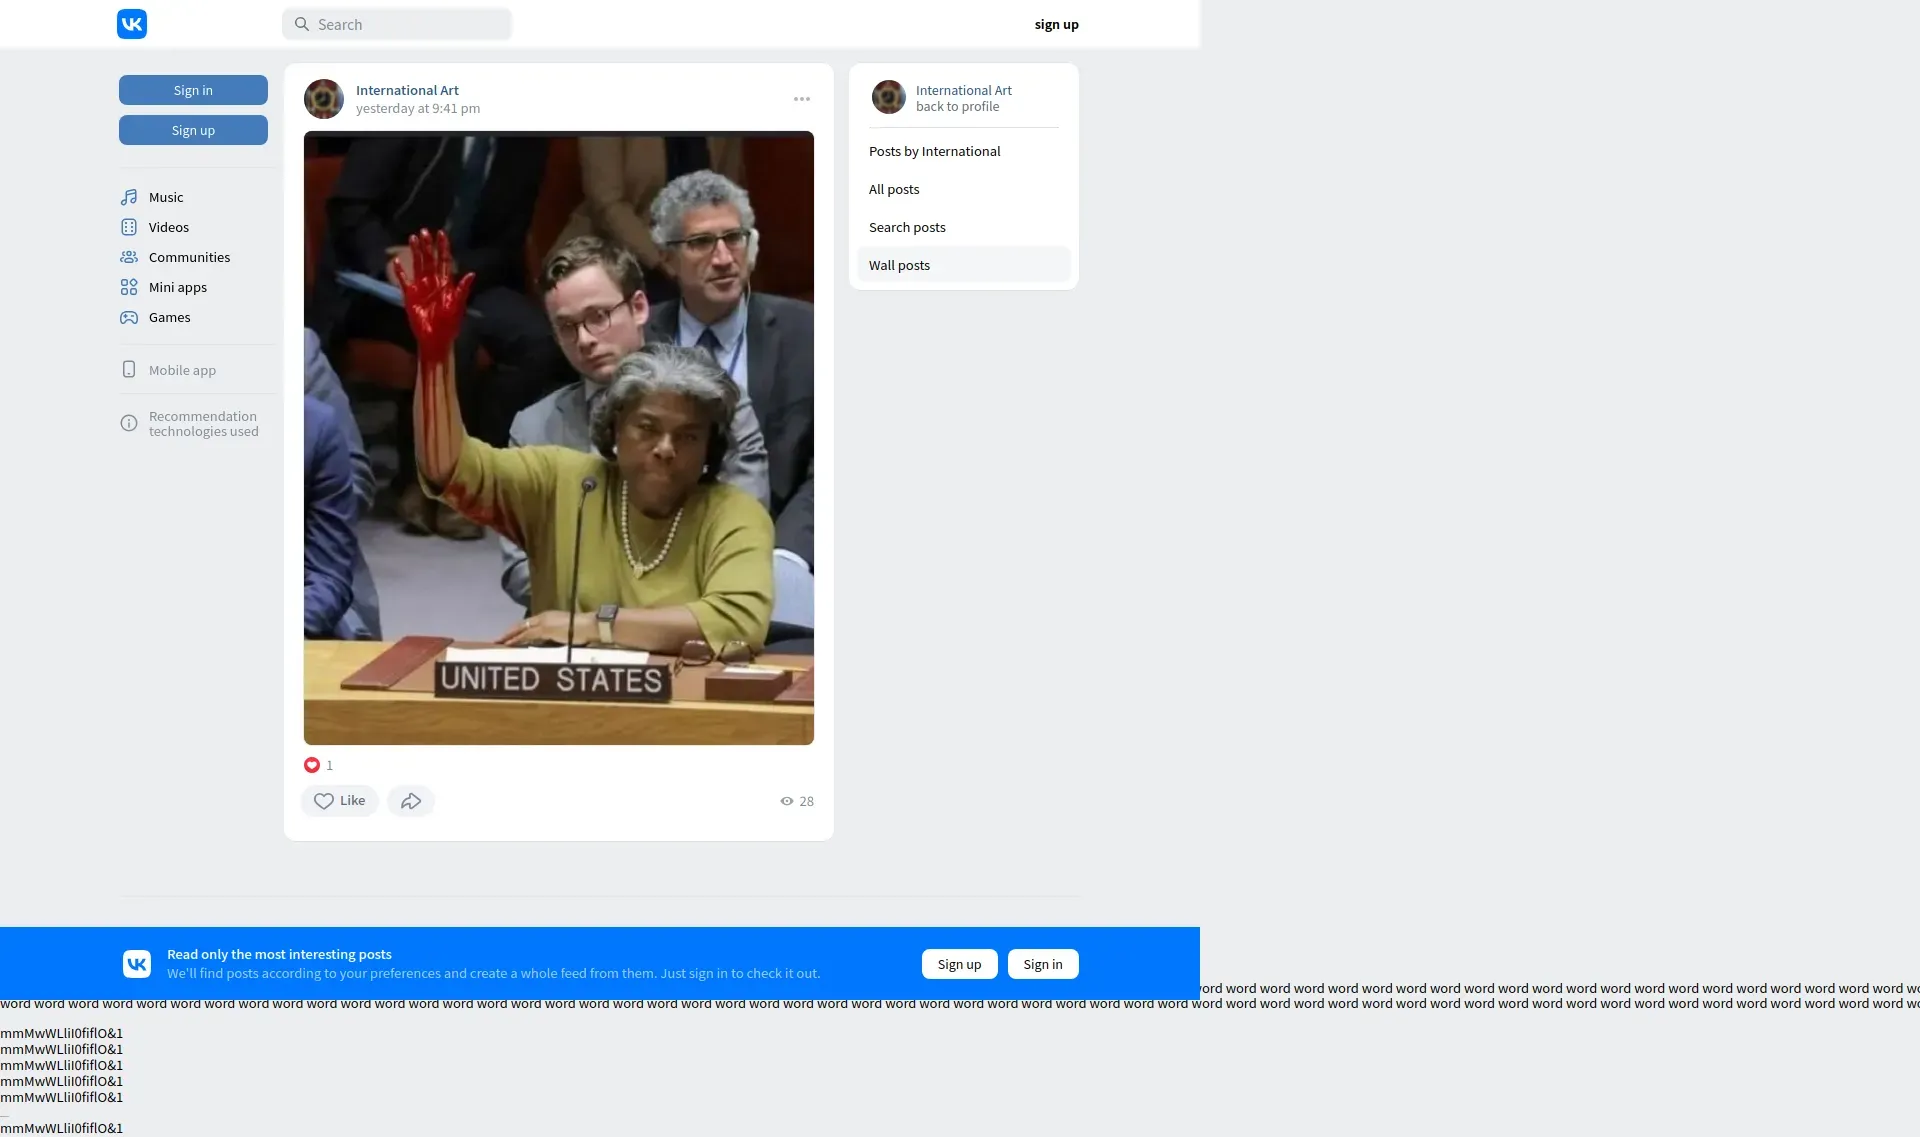The image size is (1920, 1137).
Task: Click the post timestamp yesterday at 9:41 pm
Action: pyautogui.click(x=418, y=108)
